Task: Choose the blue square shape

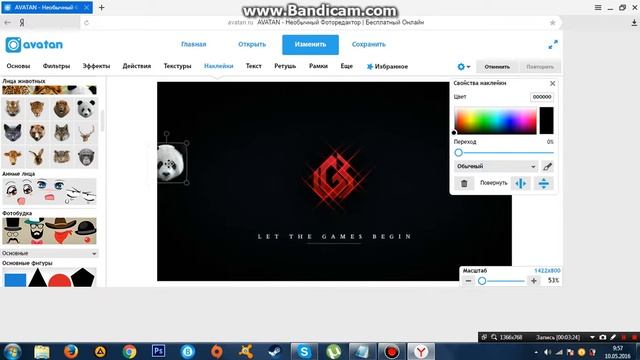Action: click(x=15, y=280)
